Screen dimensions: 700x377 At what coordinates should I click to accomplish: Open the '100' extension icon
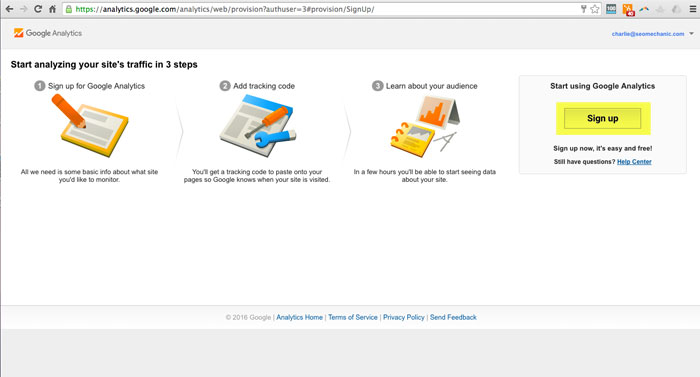click(x=611, y=9)
